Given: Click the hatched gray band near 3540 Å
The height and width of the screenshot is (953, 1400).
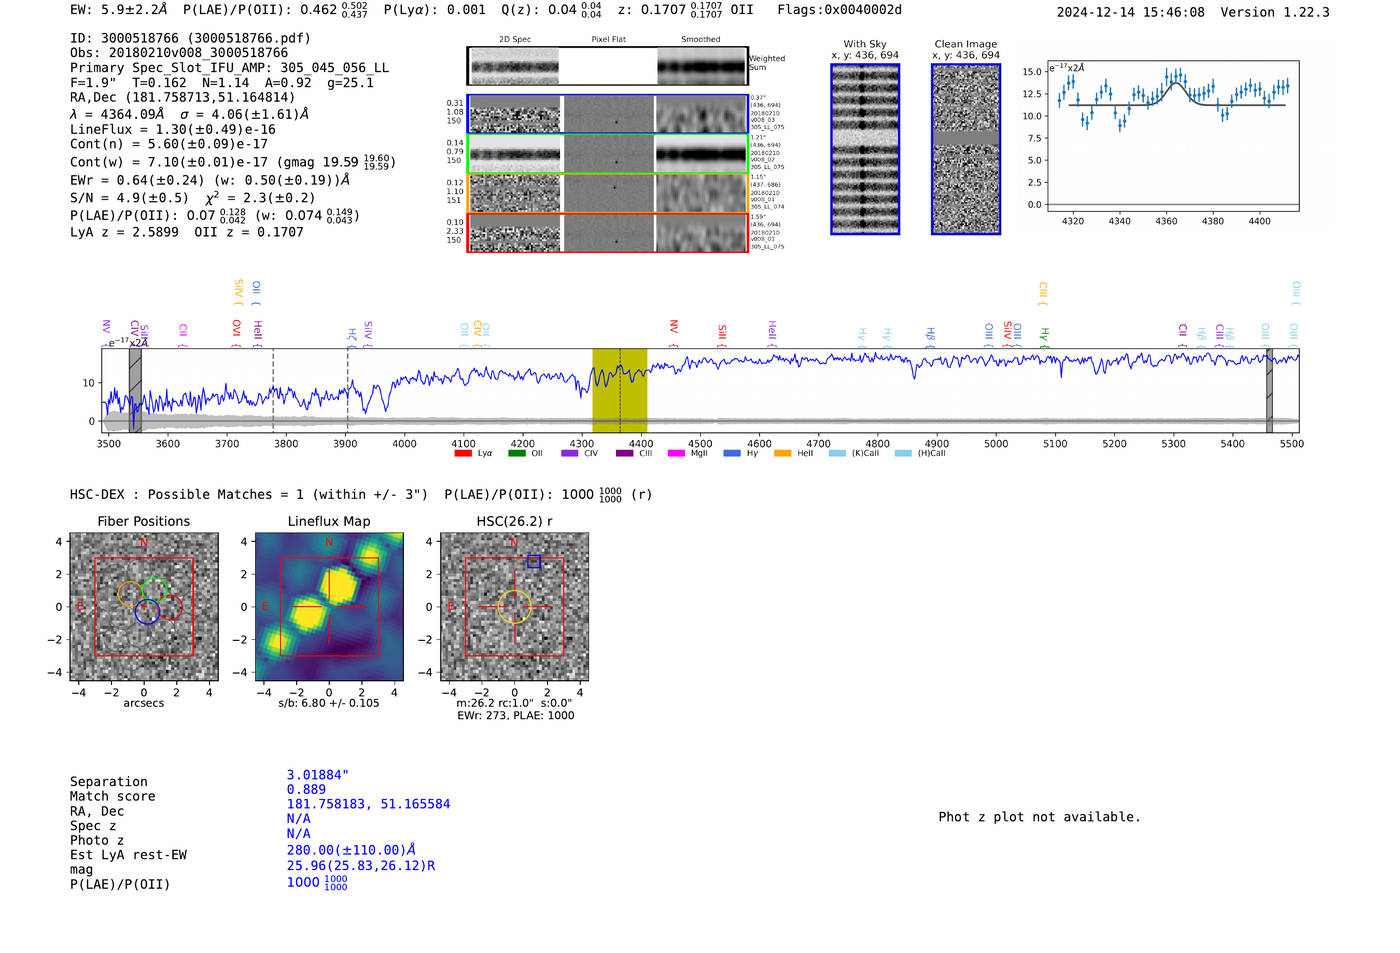Looking at the screenshot, I should (x=135, y=390).
